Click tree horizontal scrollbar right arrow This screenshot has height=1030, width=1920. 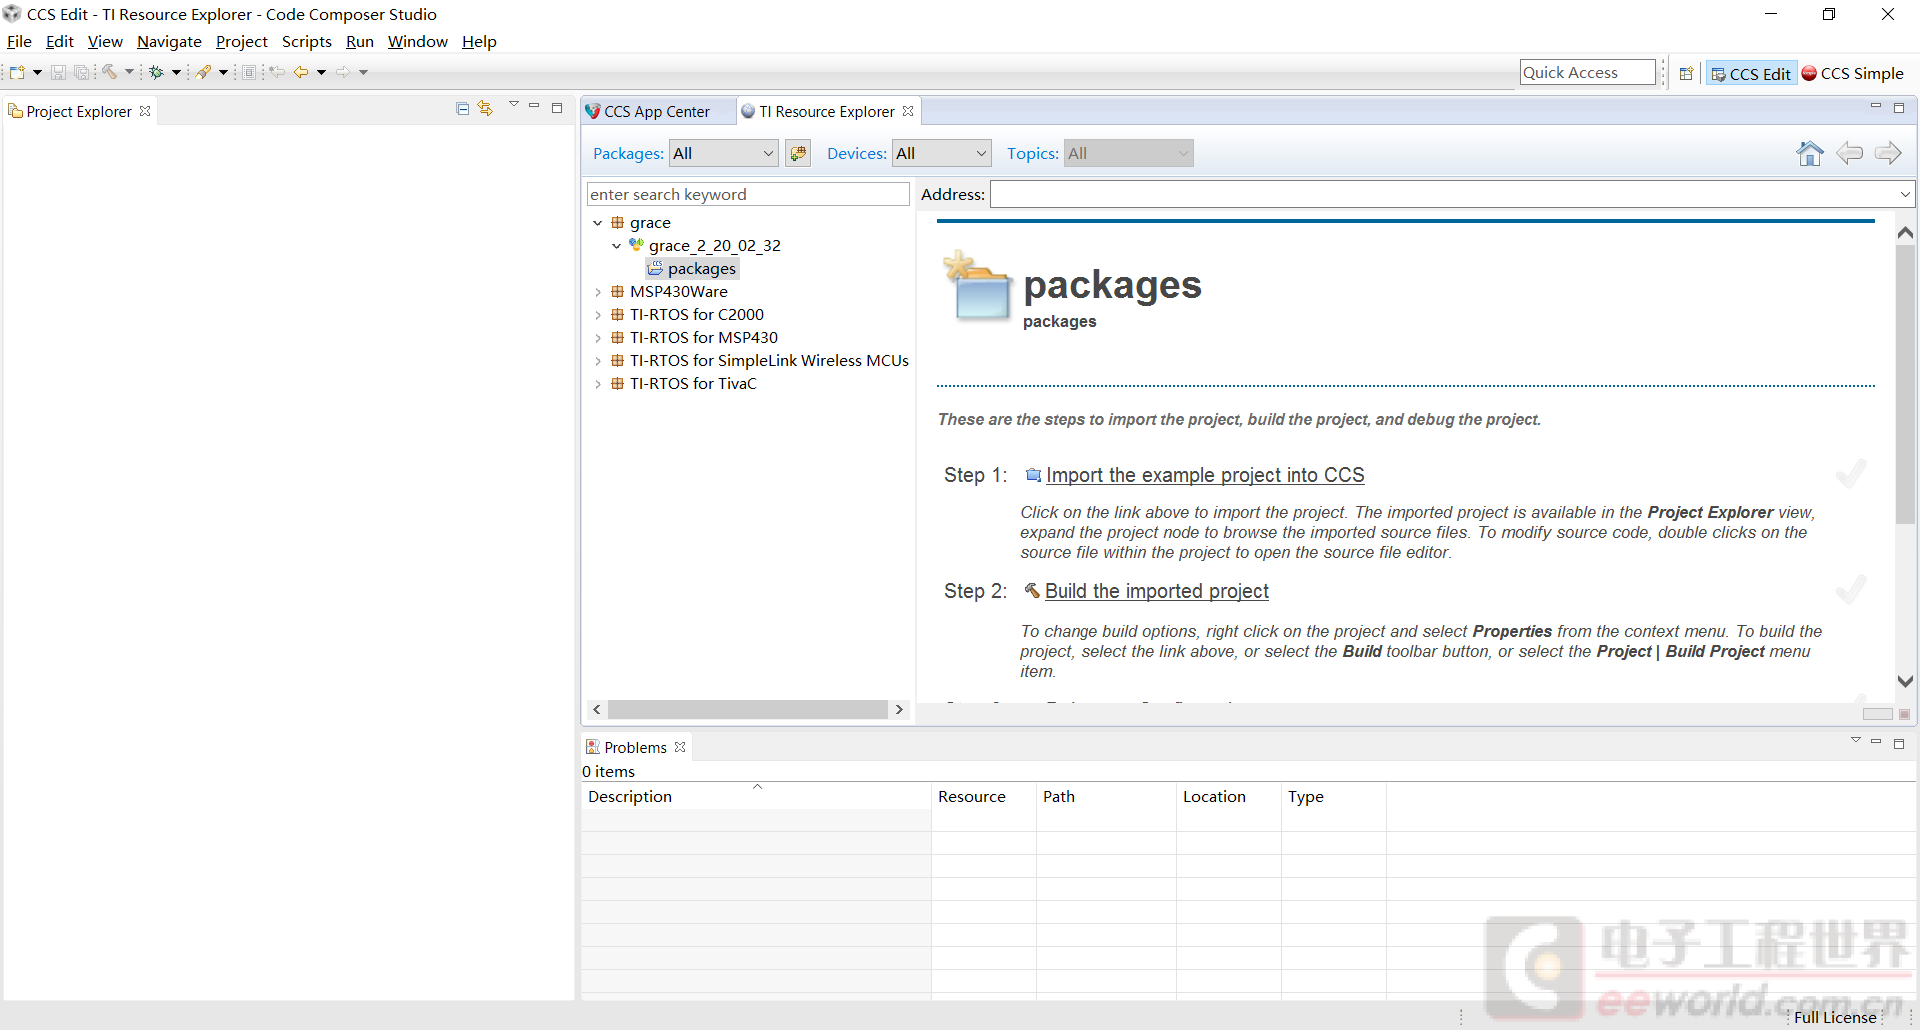click(899, 709)
